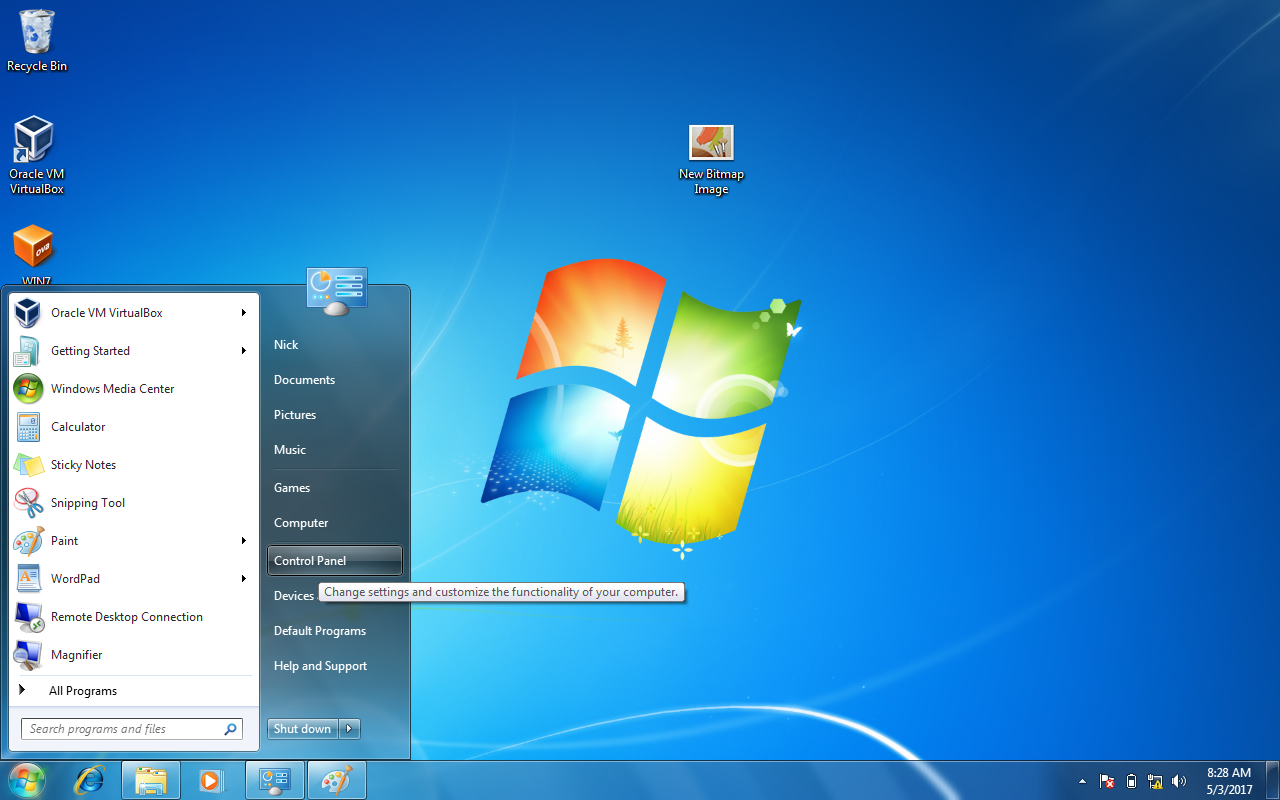Expand Oracle VM VirtualBox jump list arrow
1280x800 pixels.
[x=243, y=313]
